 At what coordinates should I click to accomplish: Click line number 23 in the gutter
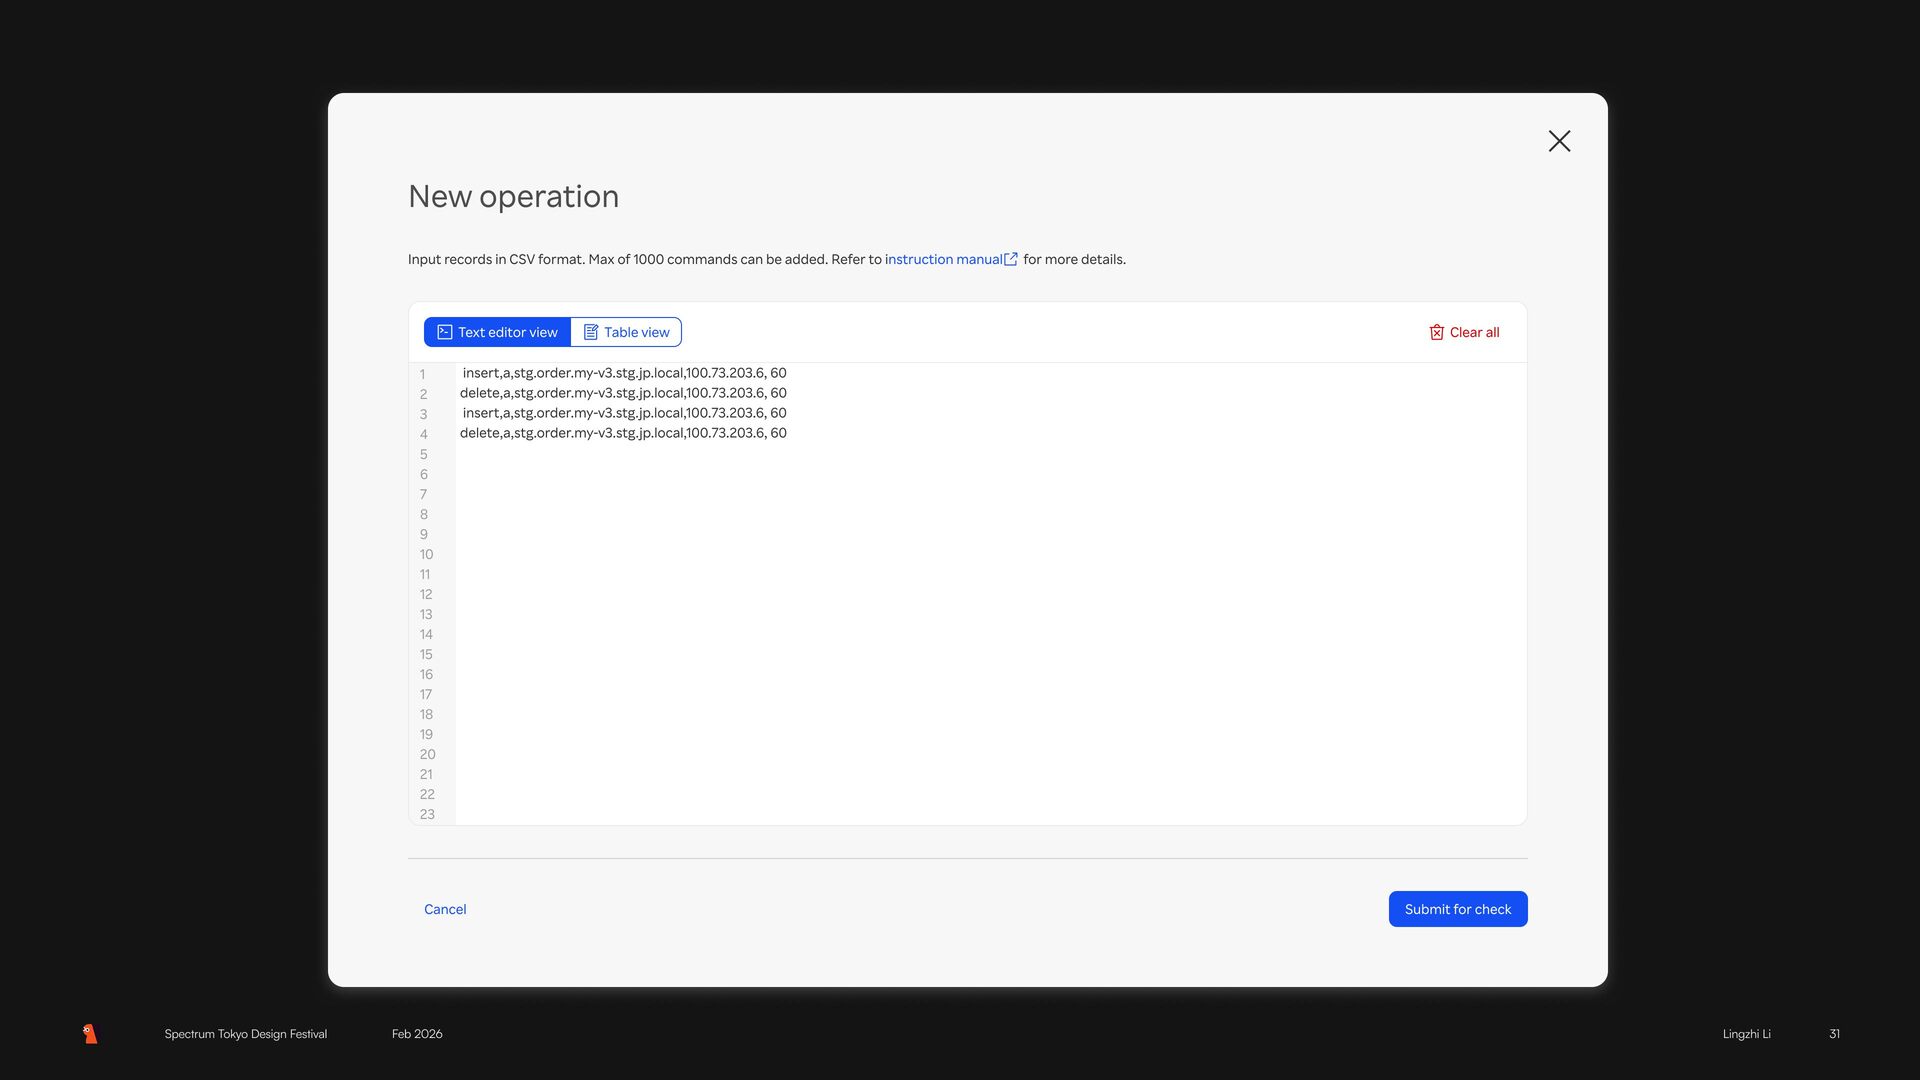click(x=427, y=814)
